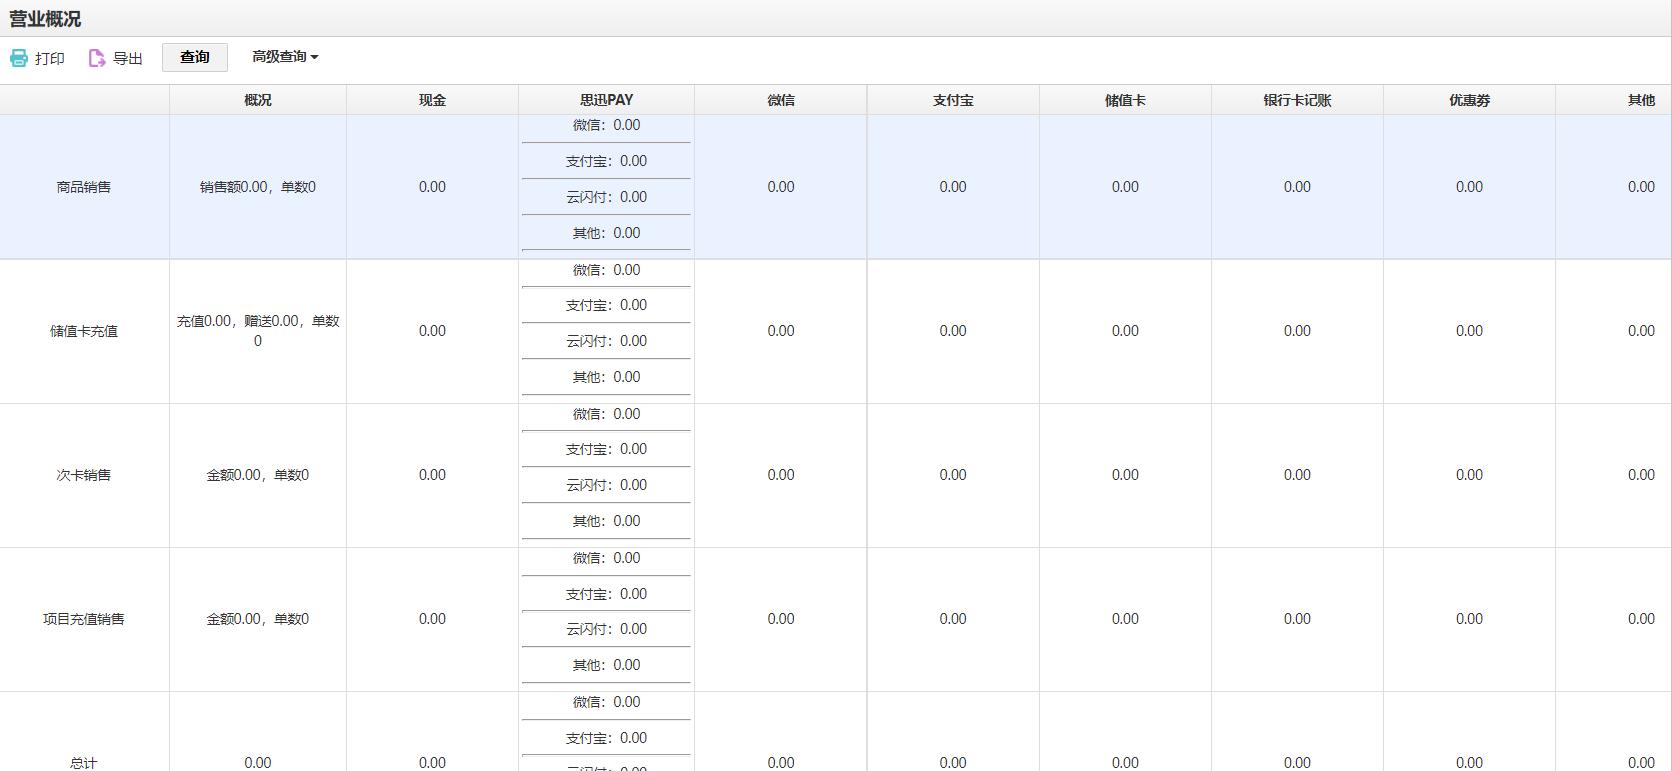
Task: Select the 总计 row label
Action: point(84,763)
